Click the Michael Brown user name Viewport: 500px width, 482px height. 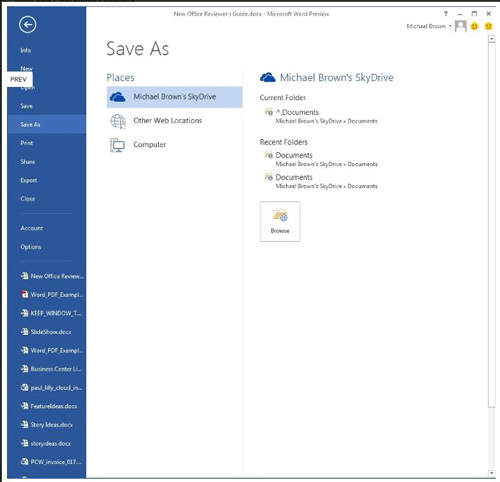426,26
